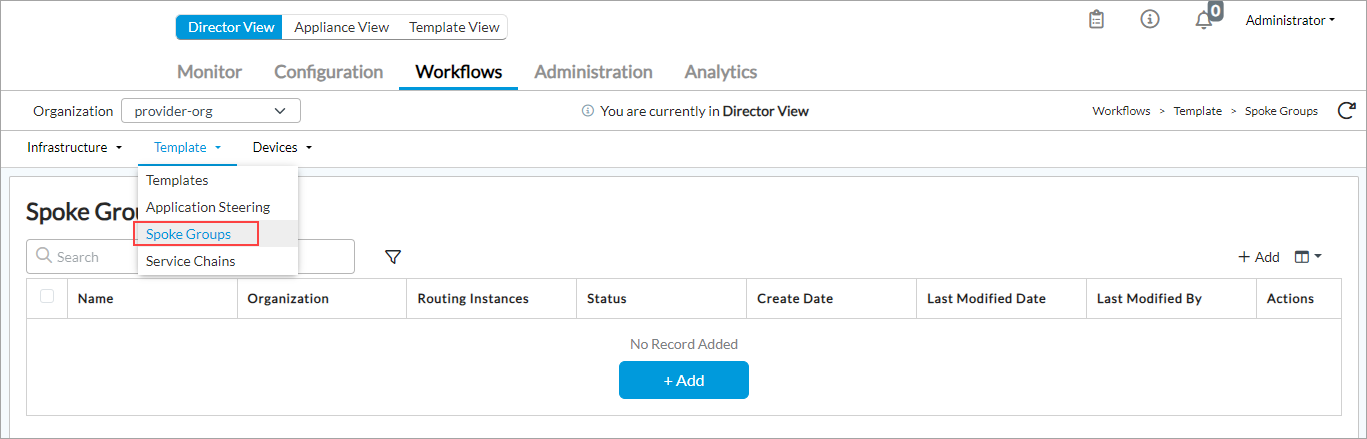Switch to Template View
Screen dimensions: 1367x439
pos(454,27)
